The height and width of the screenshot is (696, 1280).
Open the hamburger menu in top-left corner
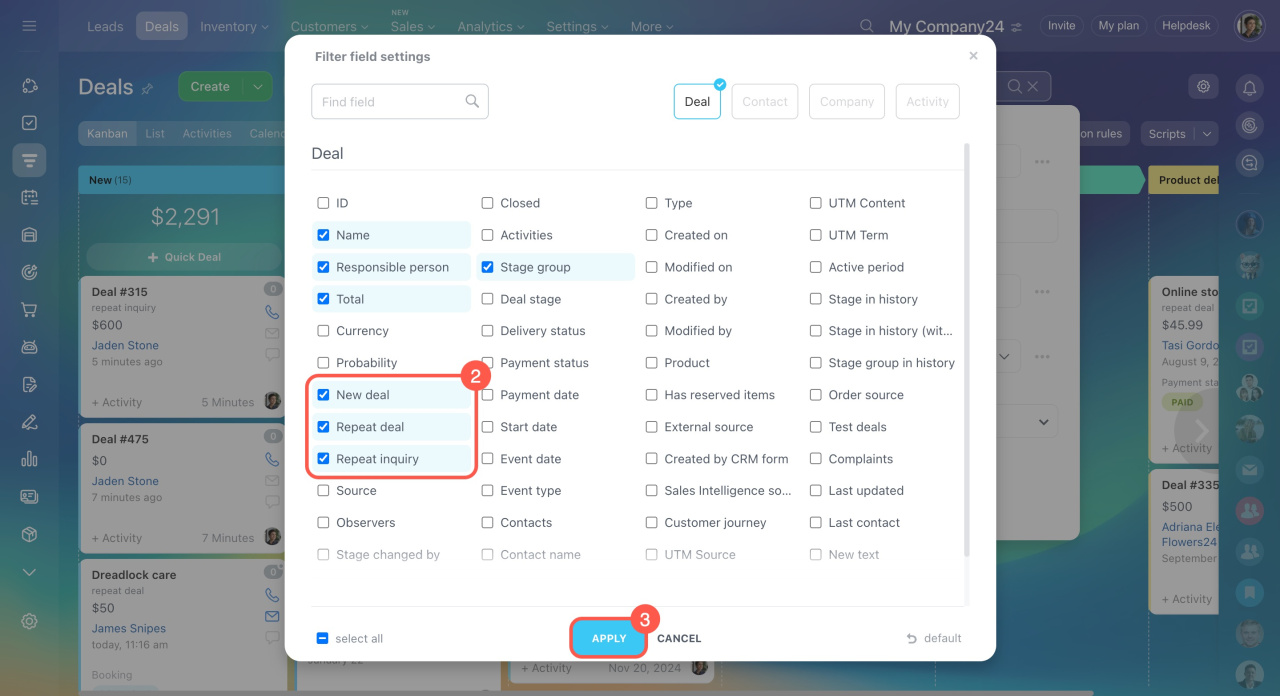tap(29, 26)
